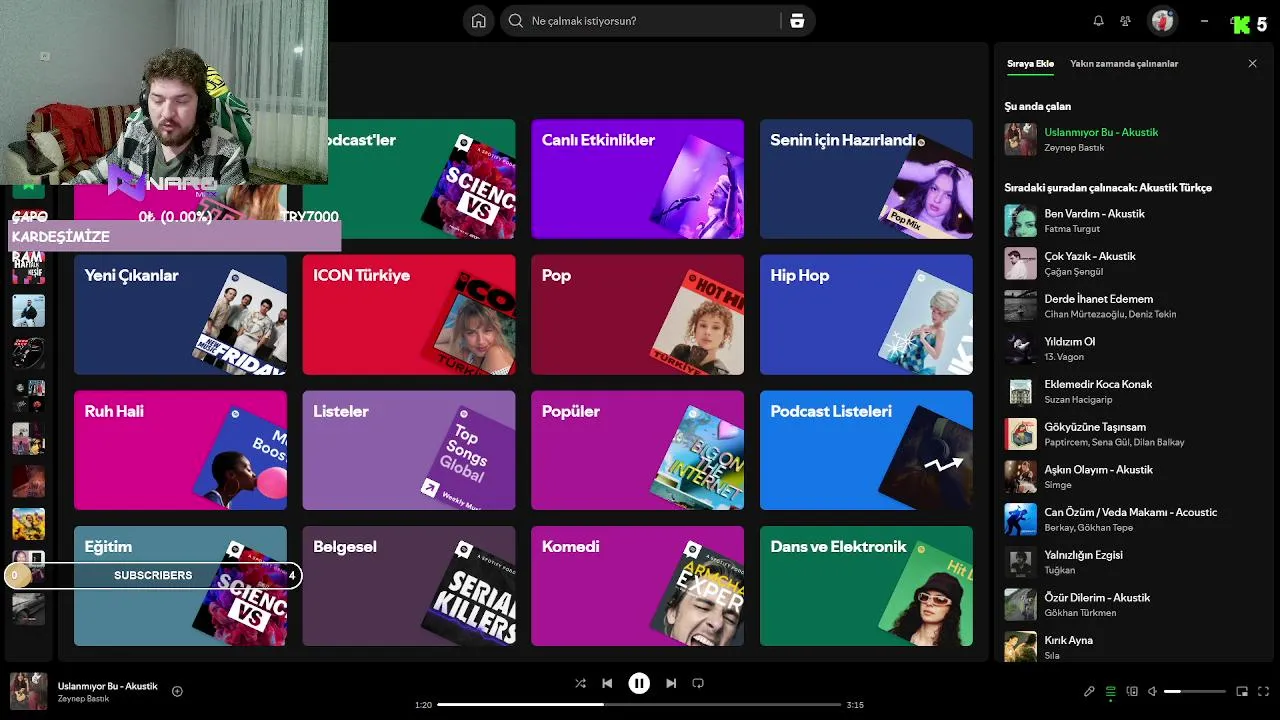Open artist Simge in queue
The height and width of the screenshot is (720, 1280).
coord(1058,485)
